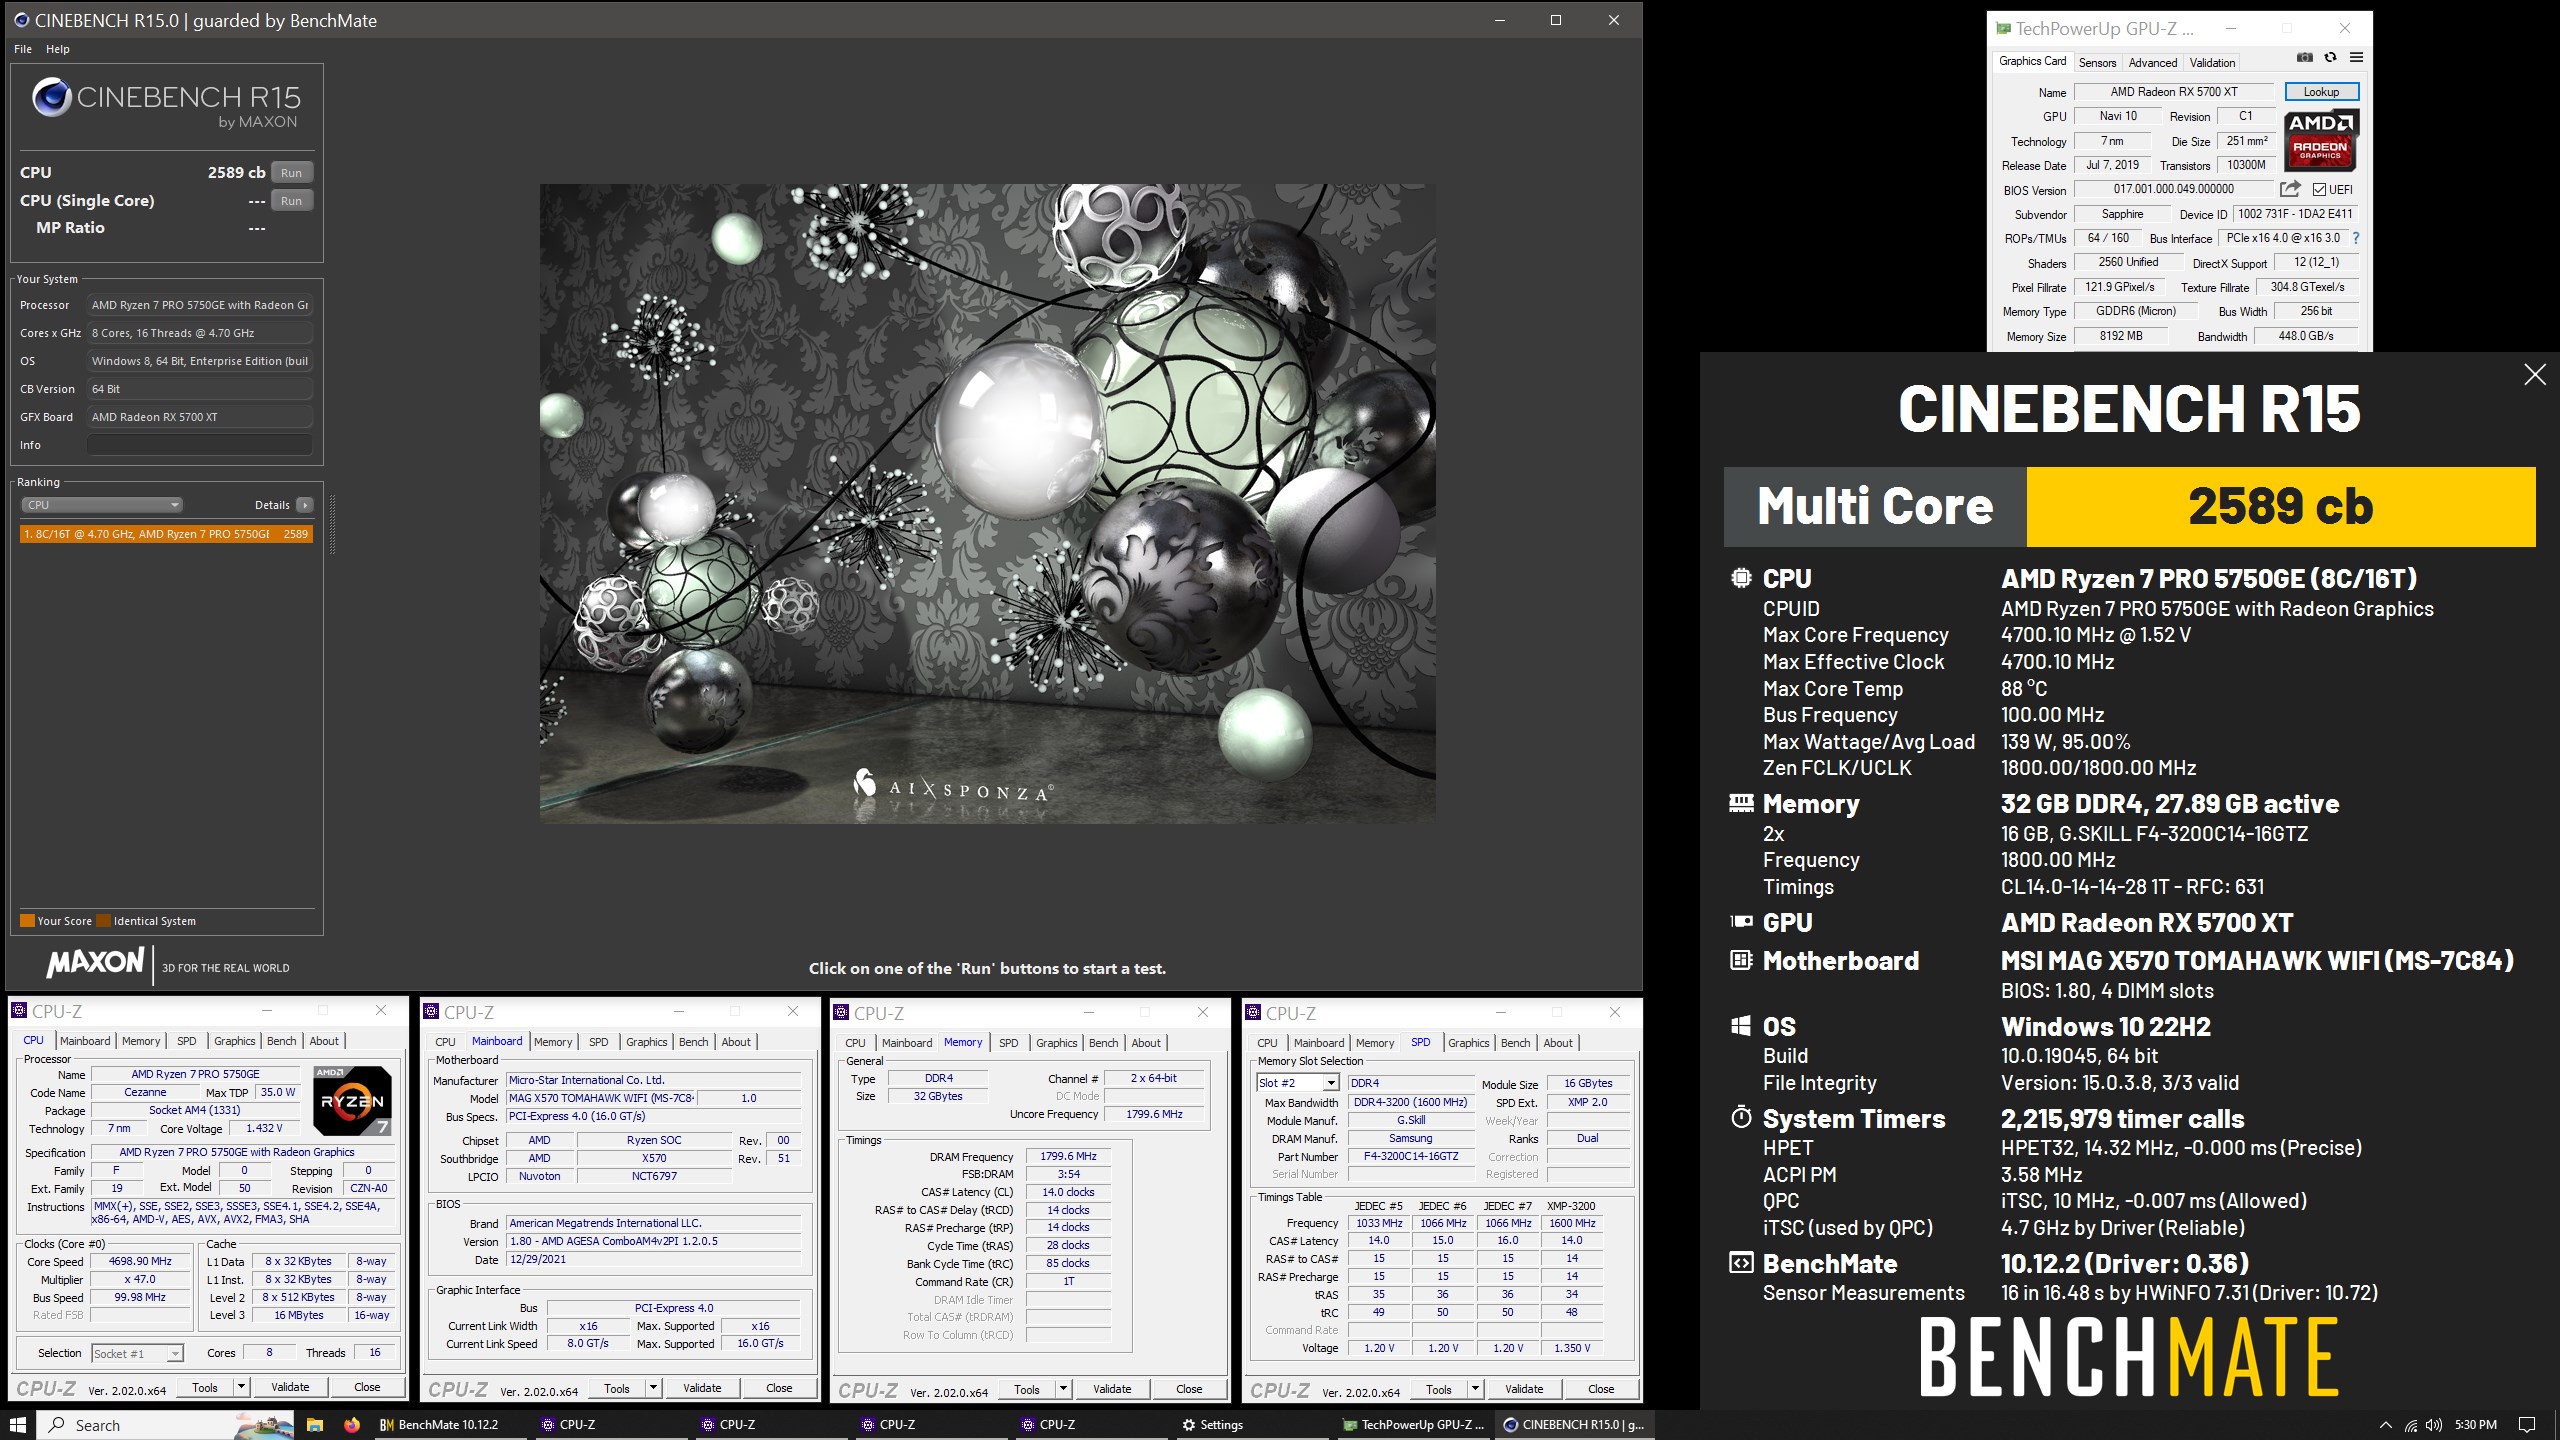2560x1440 pixels.
Task: Click Tools button in CPU-Z Mainboard window
Action: tap(616, 1388)
